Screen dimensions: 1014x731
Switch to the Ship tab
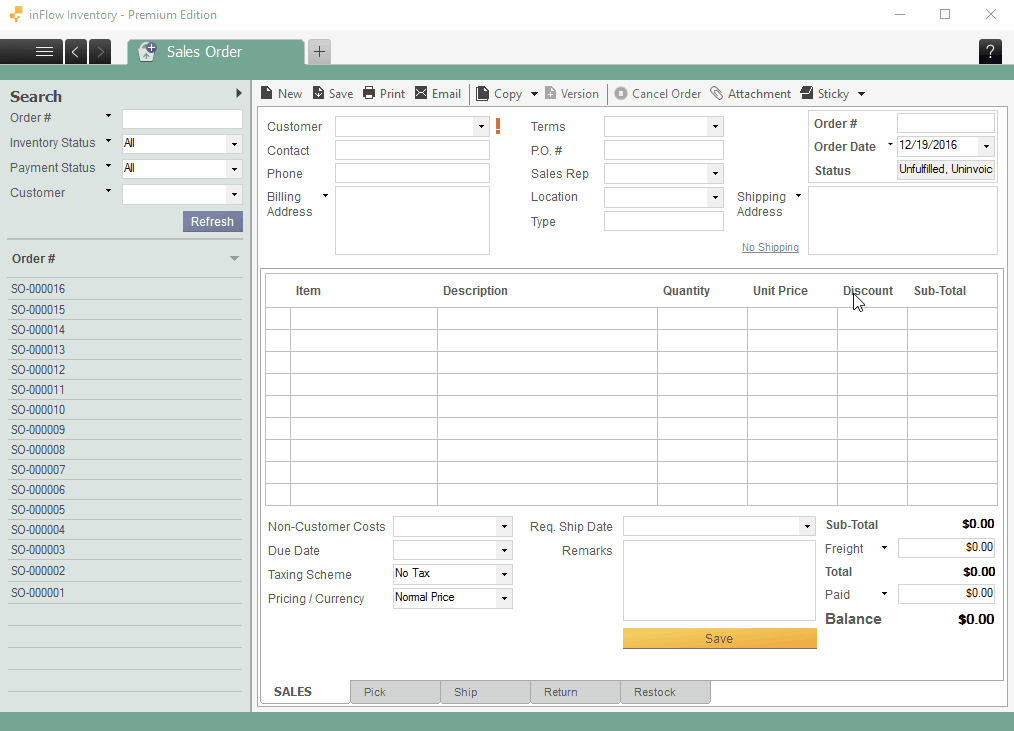(x=485, y=692)
